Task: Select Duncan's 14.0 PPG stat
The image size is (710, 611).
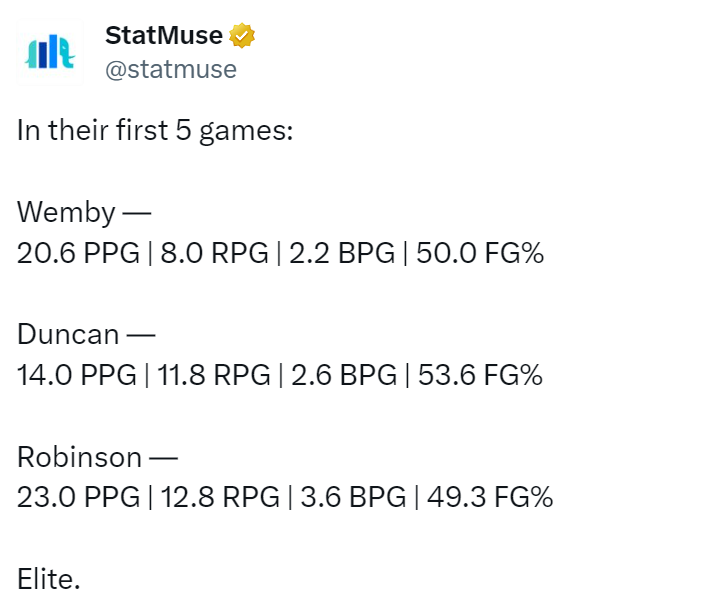Action: [76, 376]
